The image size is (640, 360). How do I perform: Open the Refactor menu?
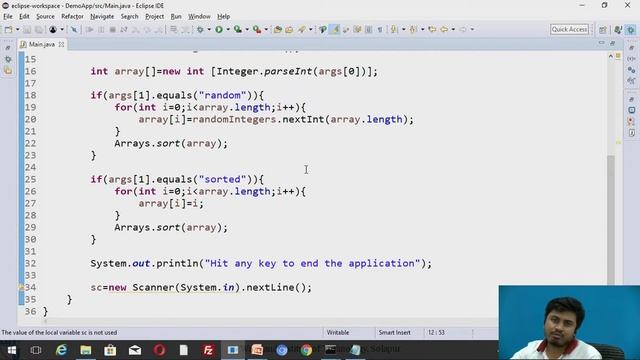(x=72, y=16)
